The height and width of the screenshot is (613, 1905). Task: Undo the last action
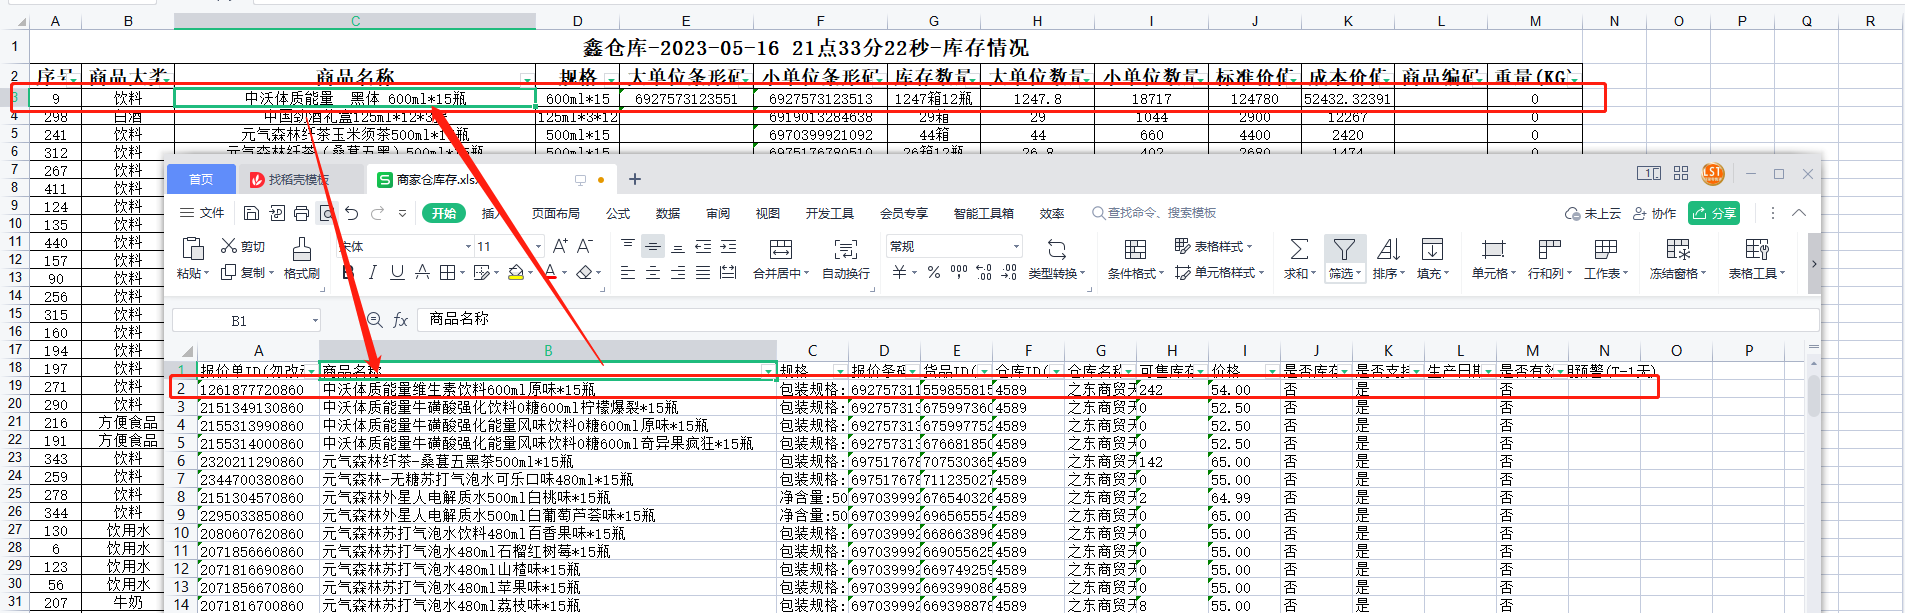pos(351,213)
